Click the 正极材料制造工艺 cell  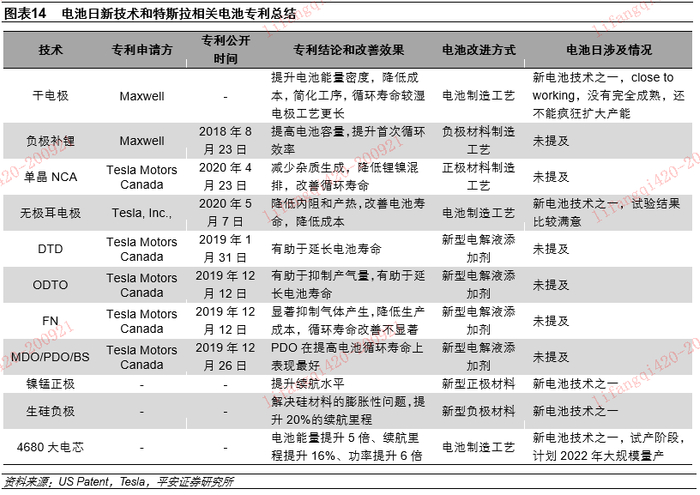[479, 177]
